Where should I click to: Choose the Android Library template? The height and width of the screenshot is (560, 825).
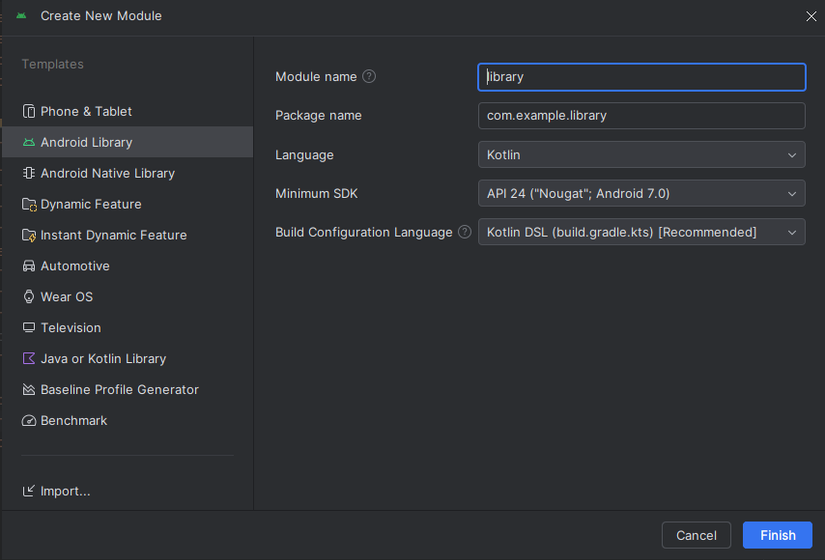127,142
